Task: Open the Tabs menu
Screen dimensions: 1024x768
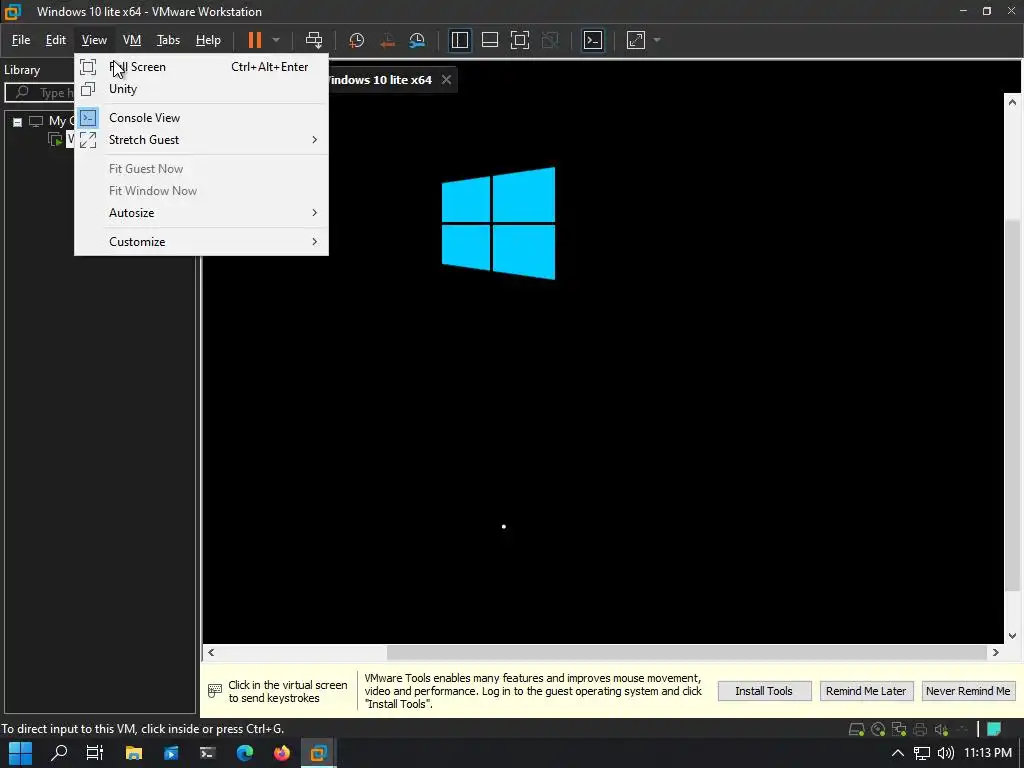Action: [x=168, y=40]
